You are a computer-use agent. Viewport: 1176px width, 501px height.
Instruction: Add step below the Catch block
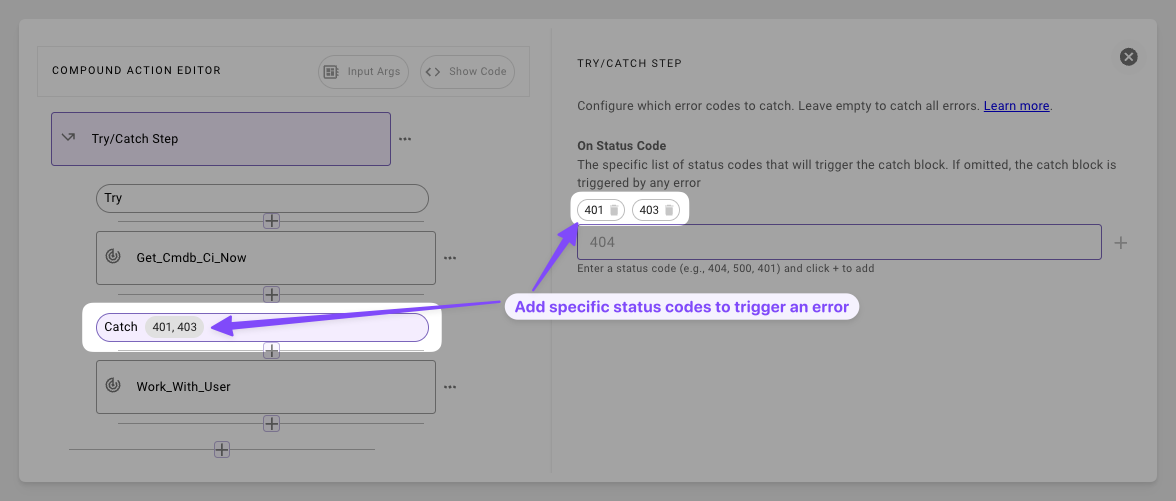tap(272, 350)
